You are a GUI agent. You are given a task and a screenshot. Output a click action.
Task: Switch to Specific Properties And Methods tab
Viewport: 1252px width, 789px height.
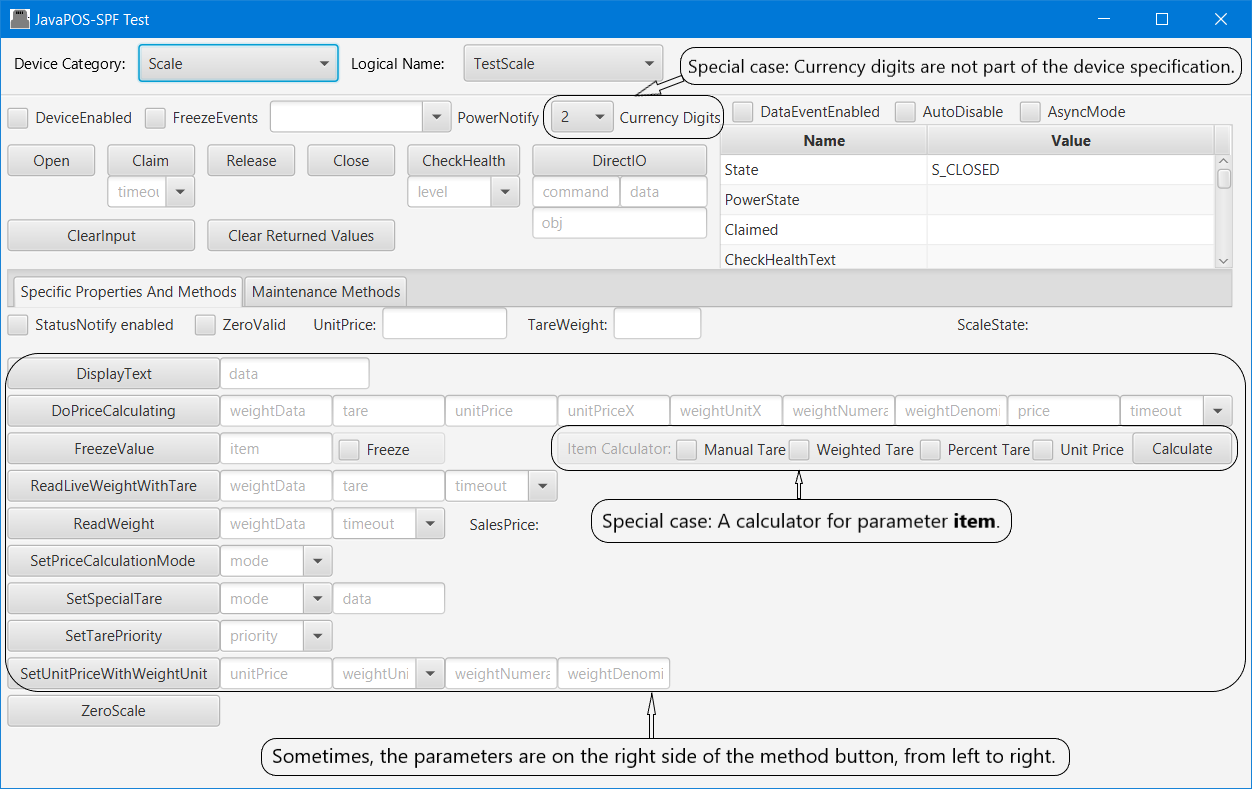point(128,292)
